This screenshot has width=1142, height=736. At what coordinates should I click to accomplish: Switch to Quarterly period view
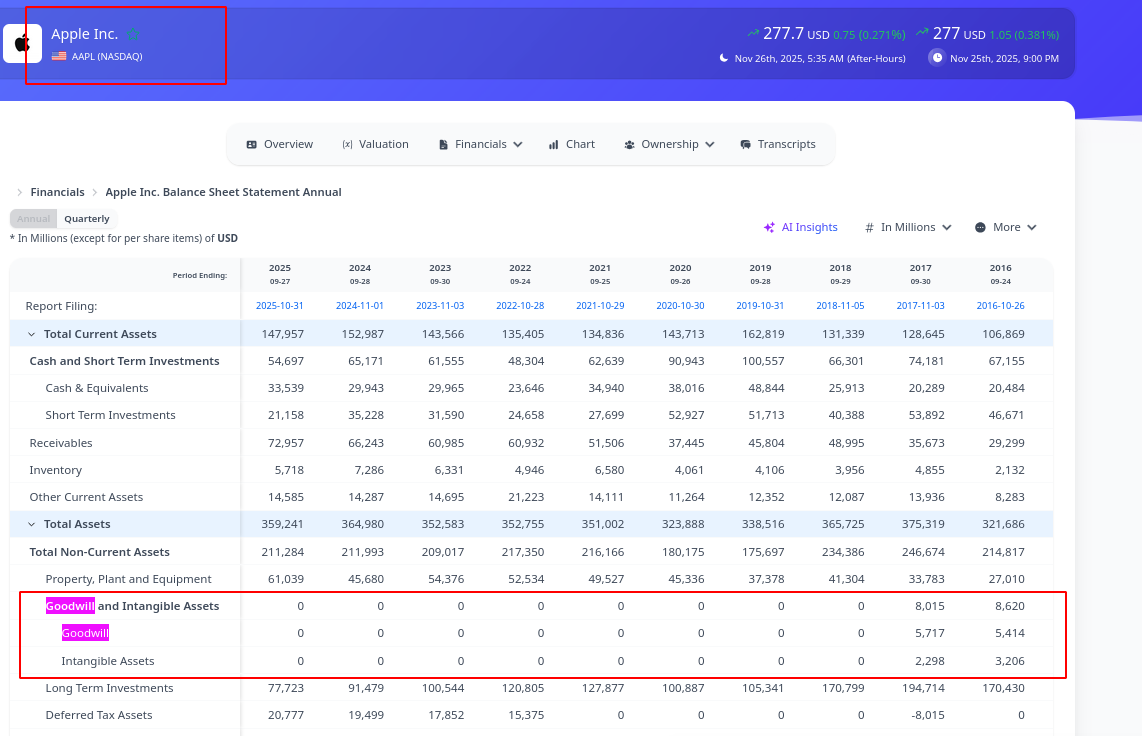click(87, 219)
